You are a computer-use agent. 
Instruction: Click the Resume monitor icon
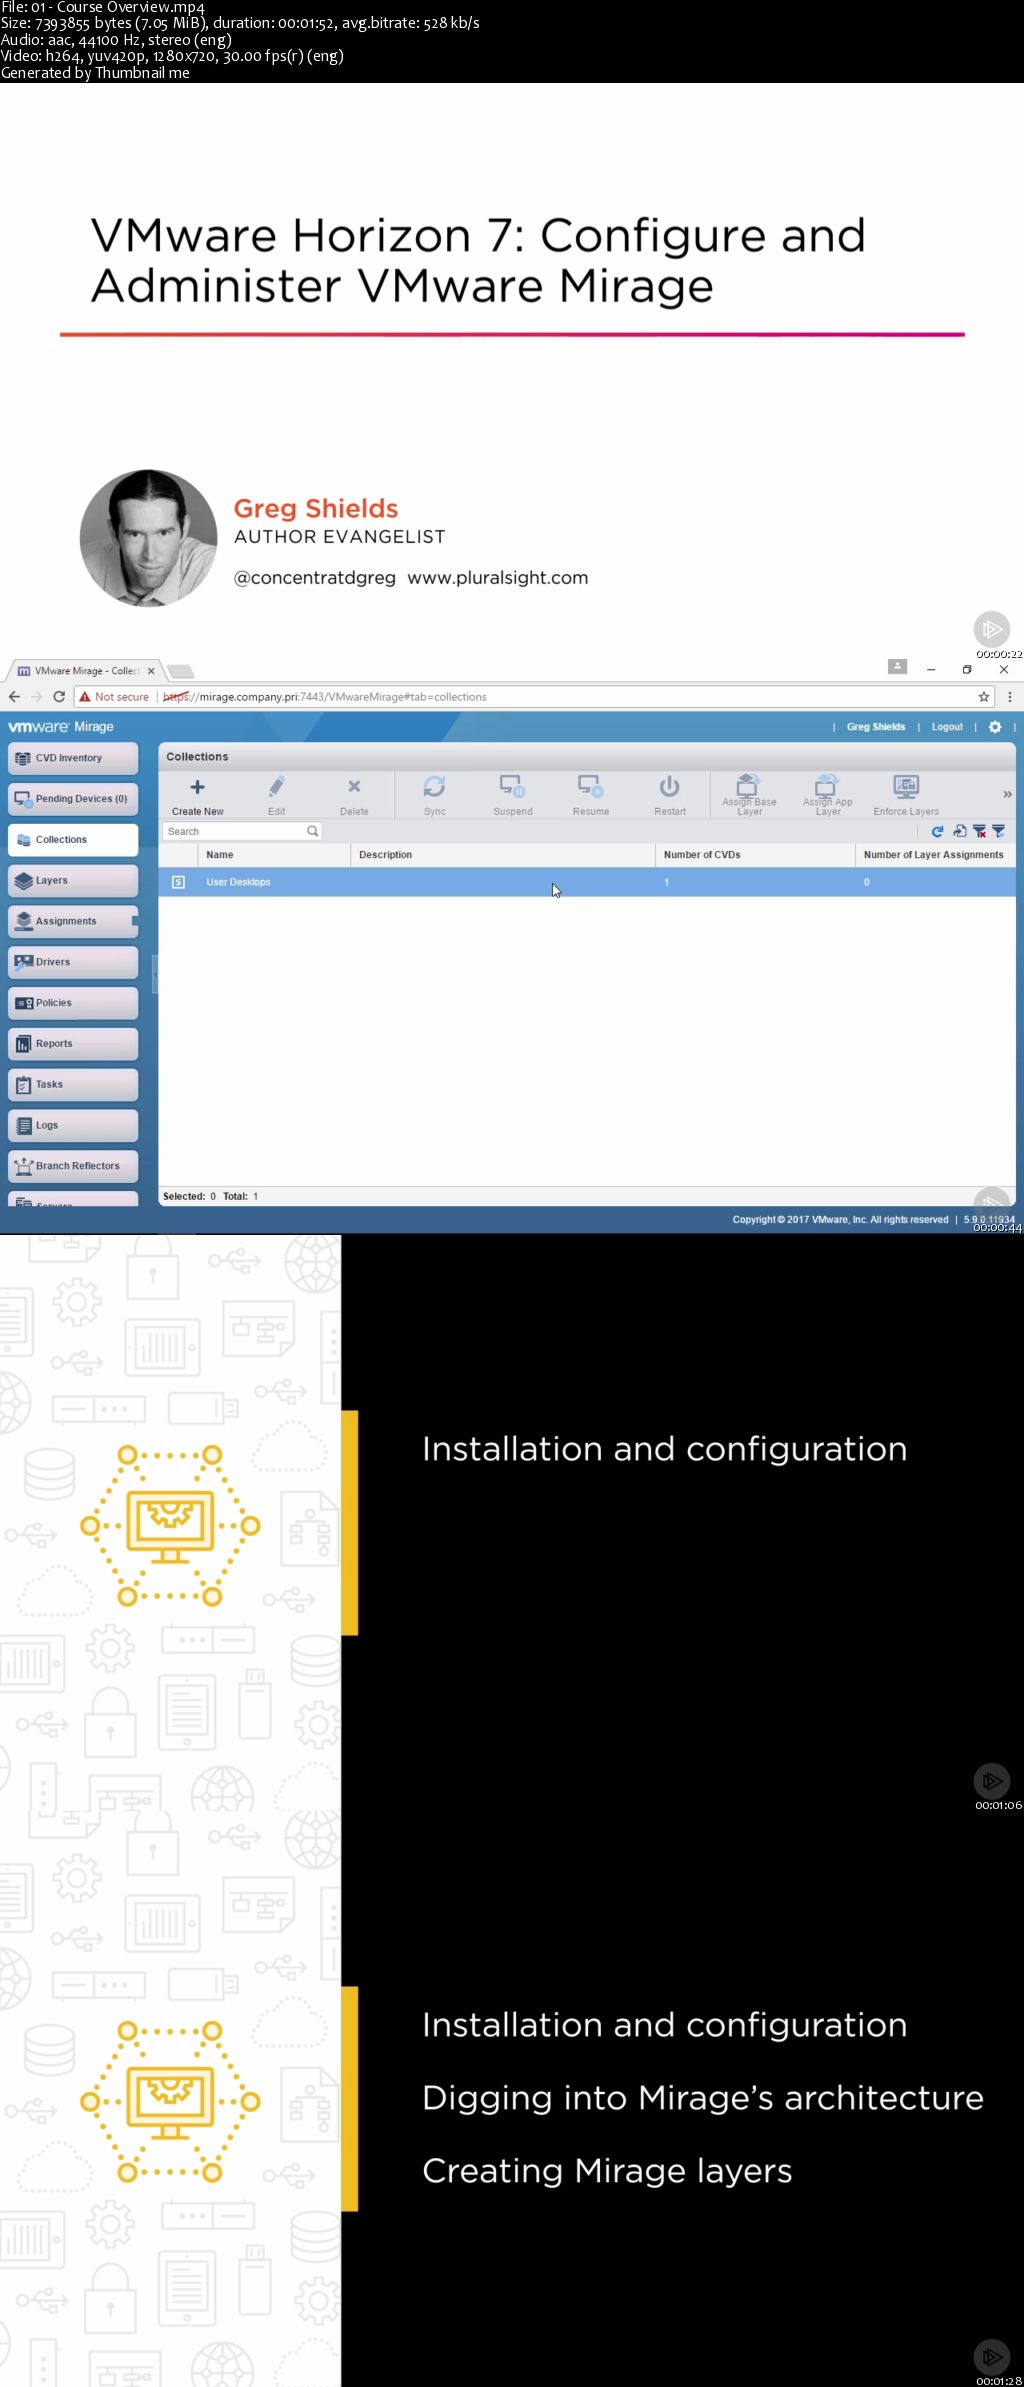pyautogui.click(x=591, y=787)
